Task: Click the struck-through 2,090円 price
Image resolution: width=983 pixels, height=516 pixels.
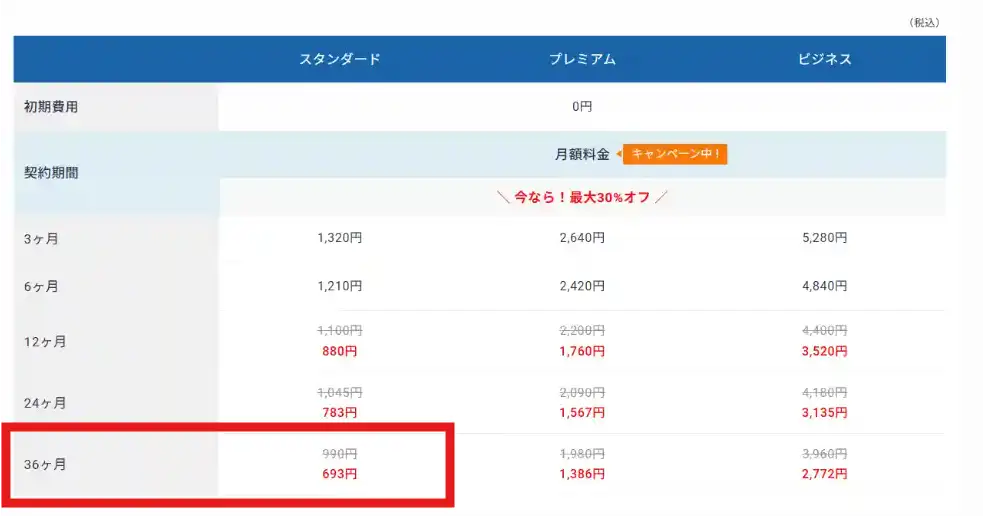Action: pyautogui.click(x=582, y=392)
